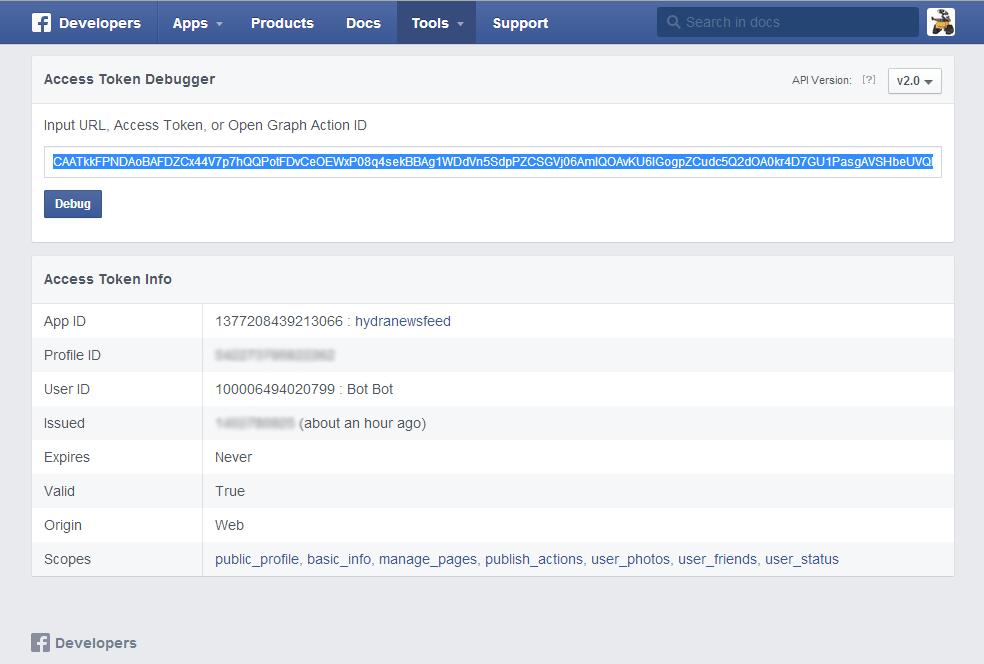Go to the Products page
The width and height of the screenshot is (984, 664).
282,23
